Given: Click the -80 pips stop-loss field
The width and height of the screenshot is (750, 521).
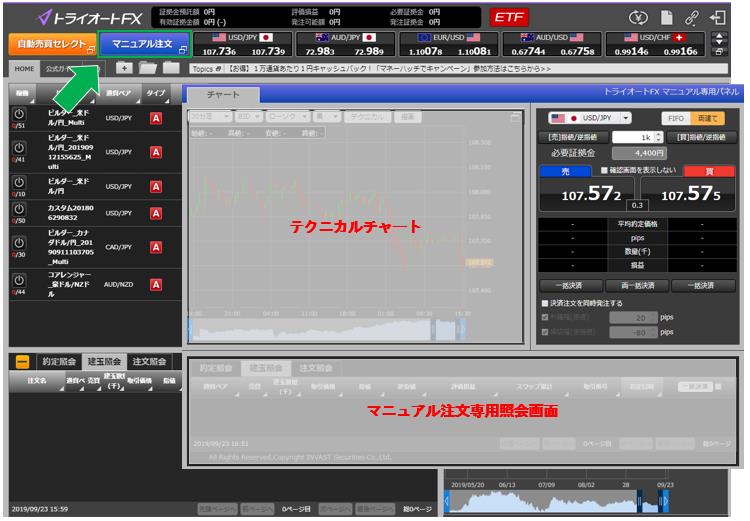Looking at the screenshot, I should click(x=633, y=332).
